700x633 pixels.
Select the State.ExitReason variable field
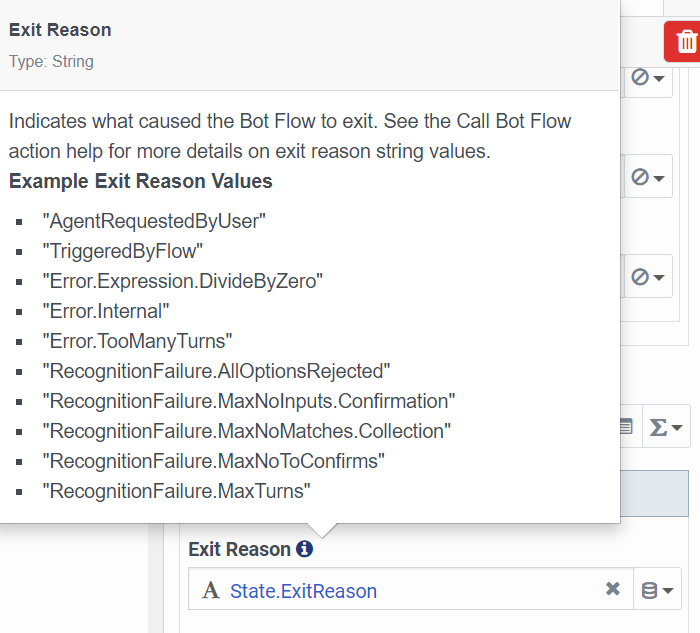(411, 589)
